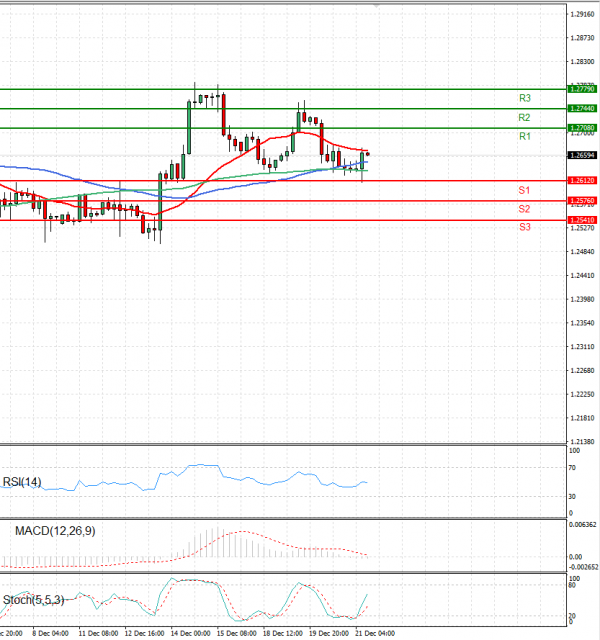Viewport: 600px width, 640px height.
Task: Click the 1.25270 price axis value
Action: pyautogui.click(x=582, y=228)
